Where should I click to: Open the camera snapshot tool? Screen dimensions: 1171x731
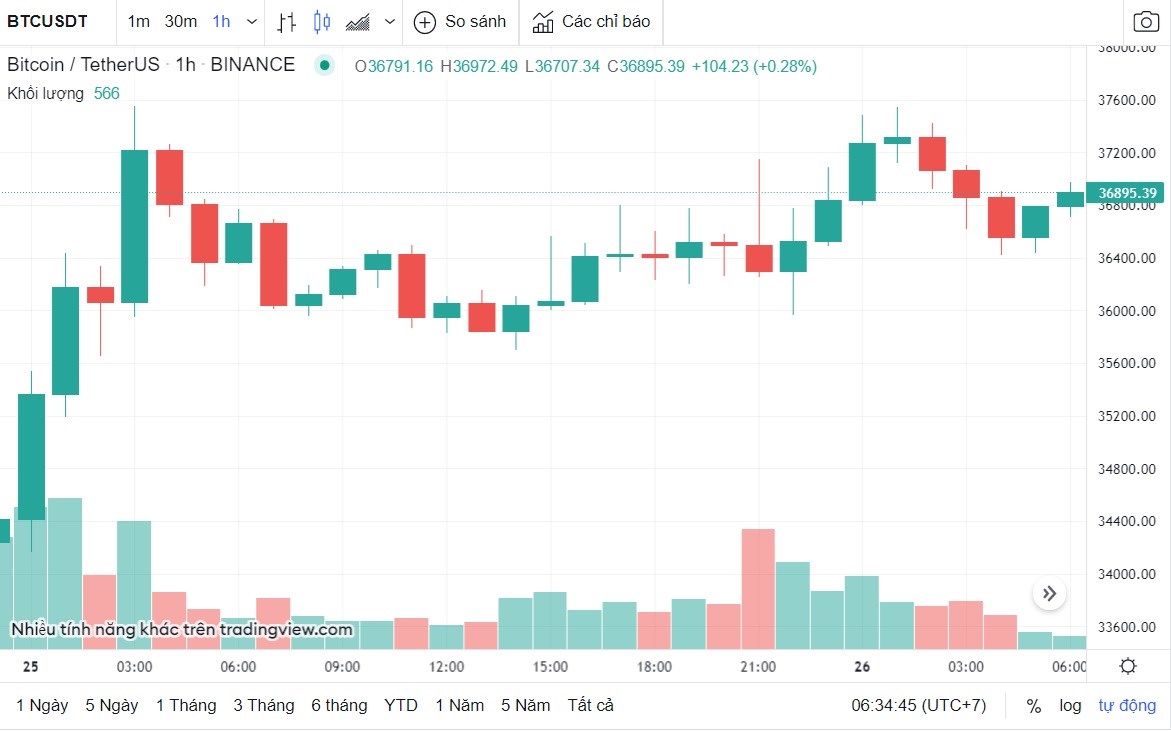click(1145, 21)
